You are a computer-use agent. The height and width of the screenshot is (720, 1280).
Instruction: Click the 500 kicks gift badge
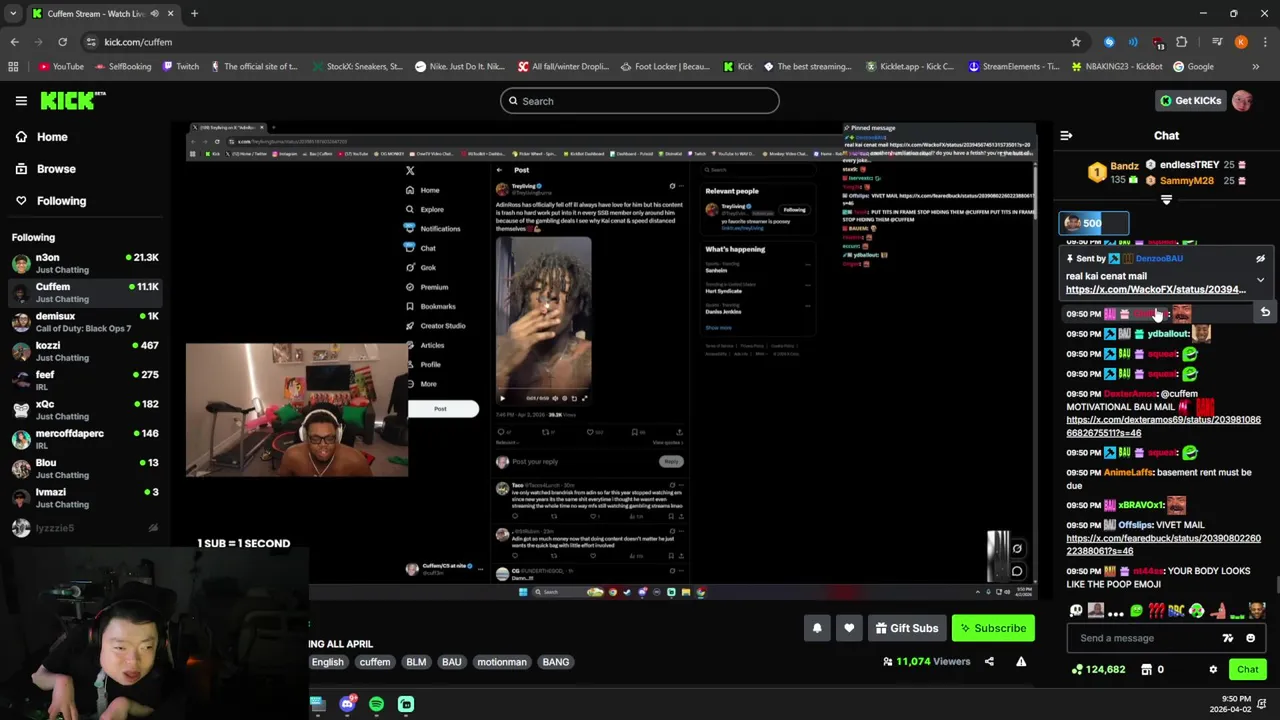coord(1094,223)
